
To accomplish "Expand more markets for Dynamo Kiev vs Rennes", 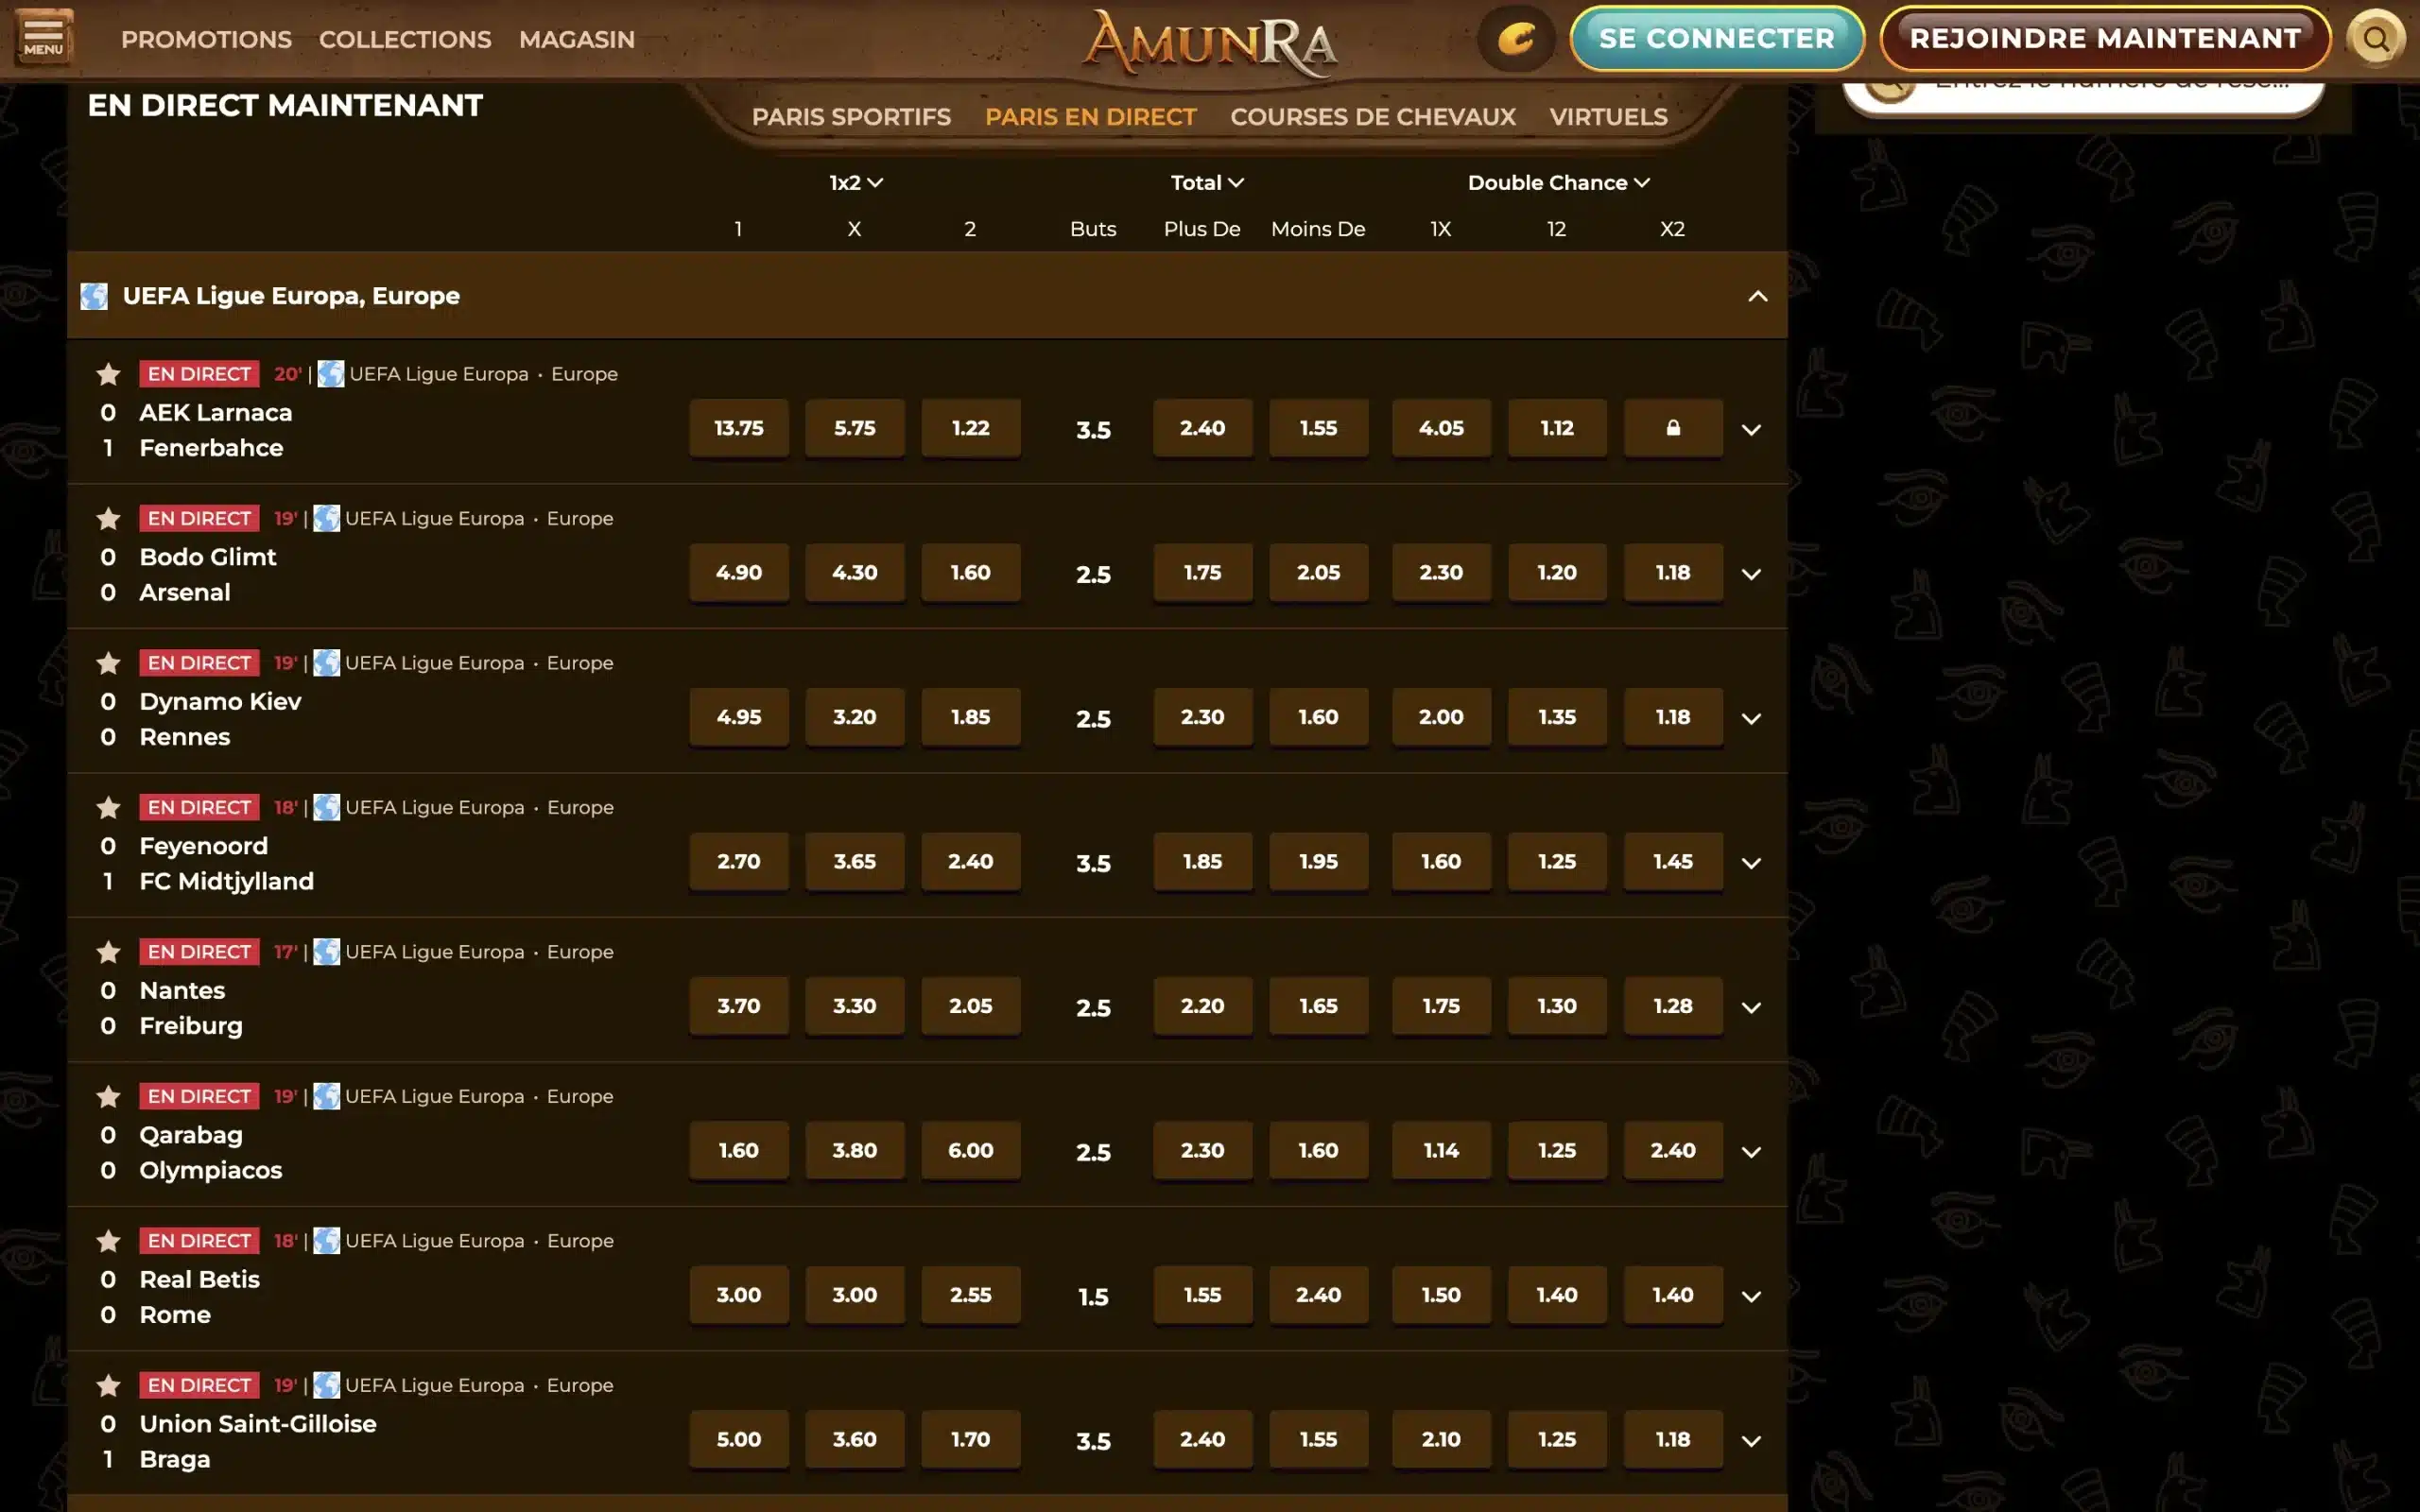I will [1751, 719].
